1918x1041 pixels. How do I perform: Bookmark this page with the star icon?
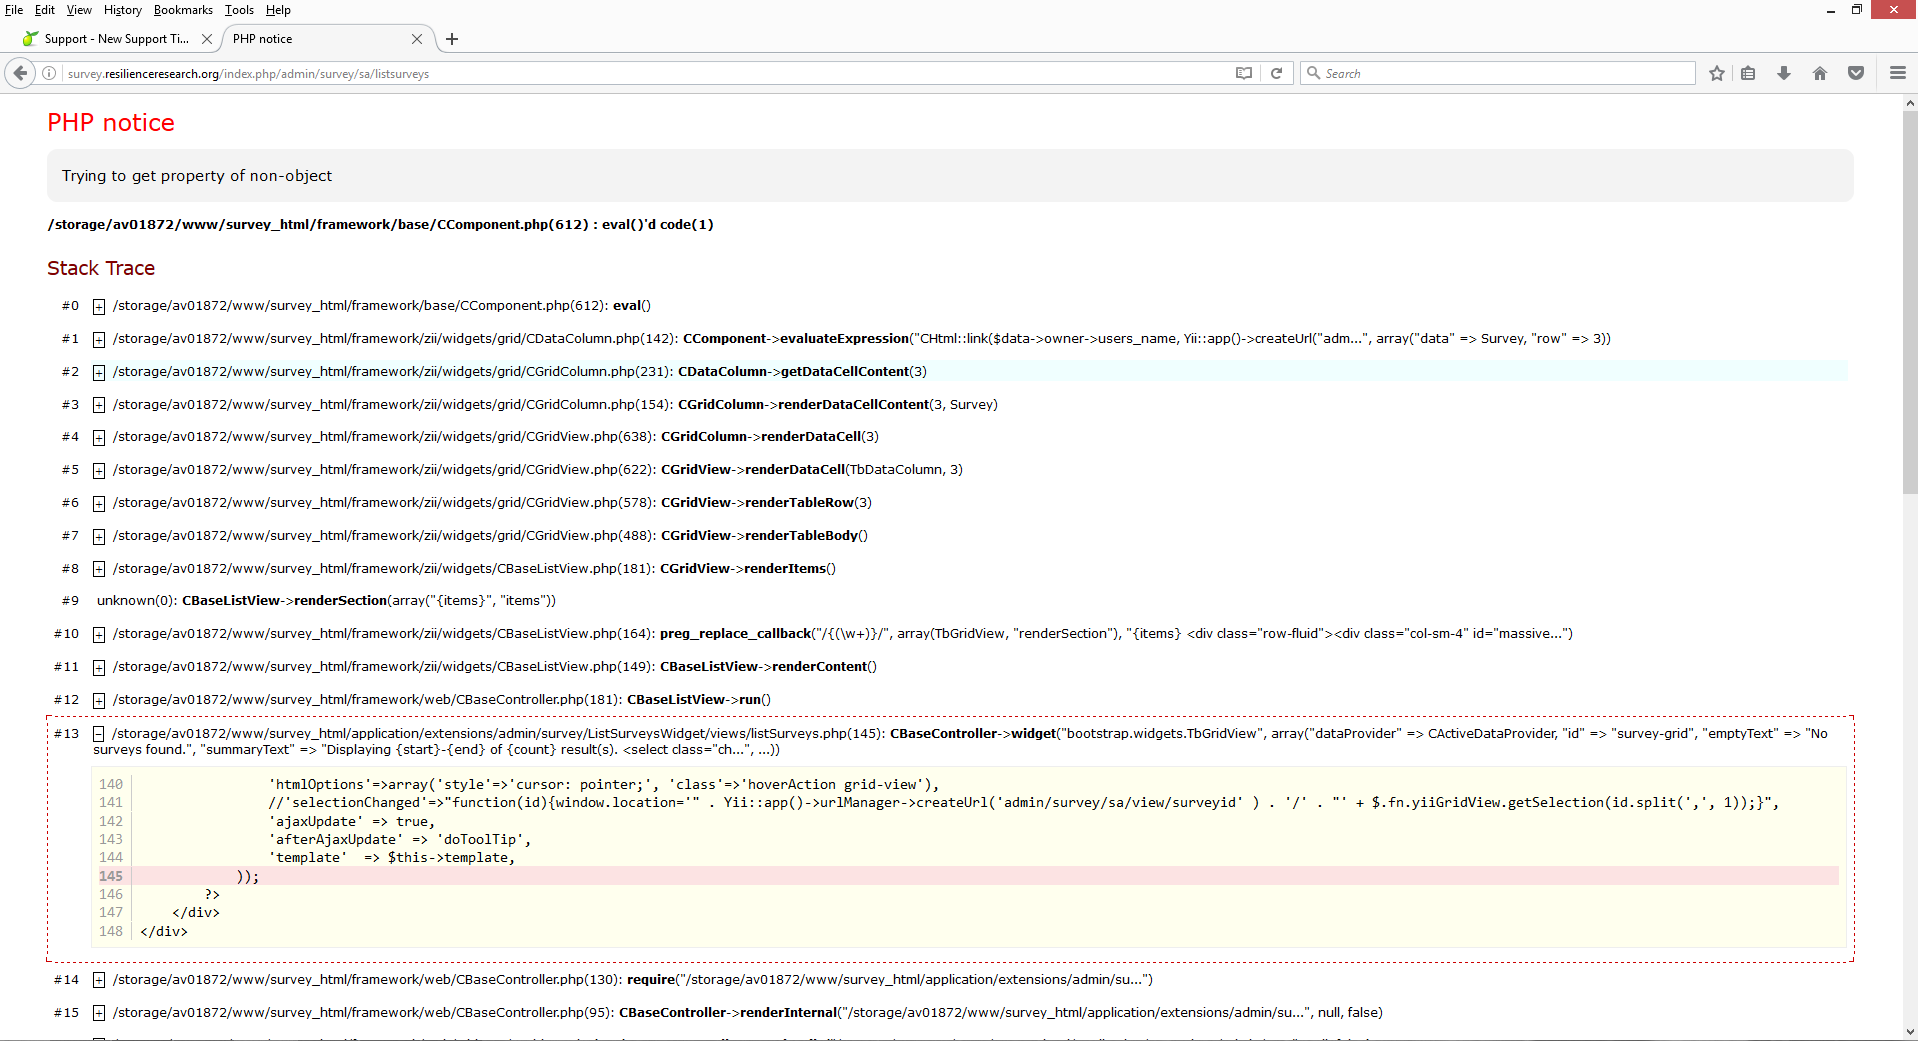pos(1717,73)
